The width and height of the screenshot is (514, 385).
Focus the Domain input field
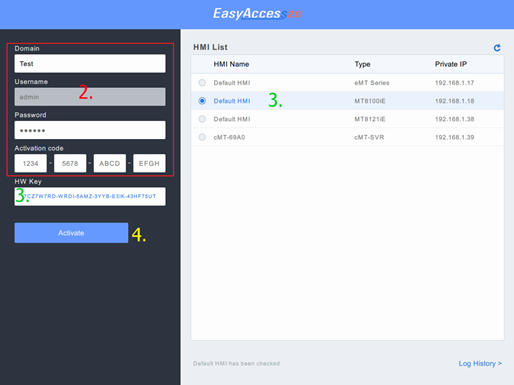click(90, 63)
